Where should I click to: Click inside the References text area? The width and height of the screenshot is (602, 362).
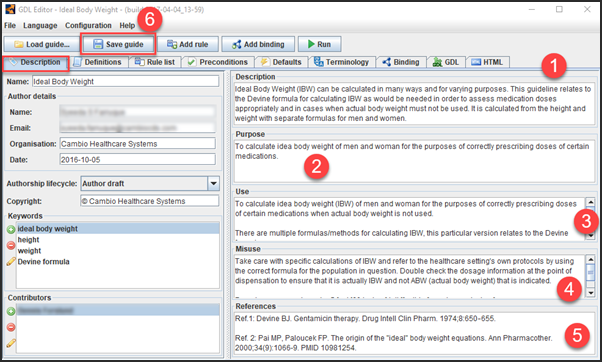click(x=414, y=333)
